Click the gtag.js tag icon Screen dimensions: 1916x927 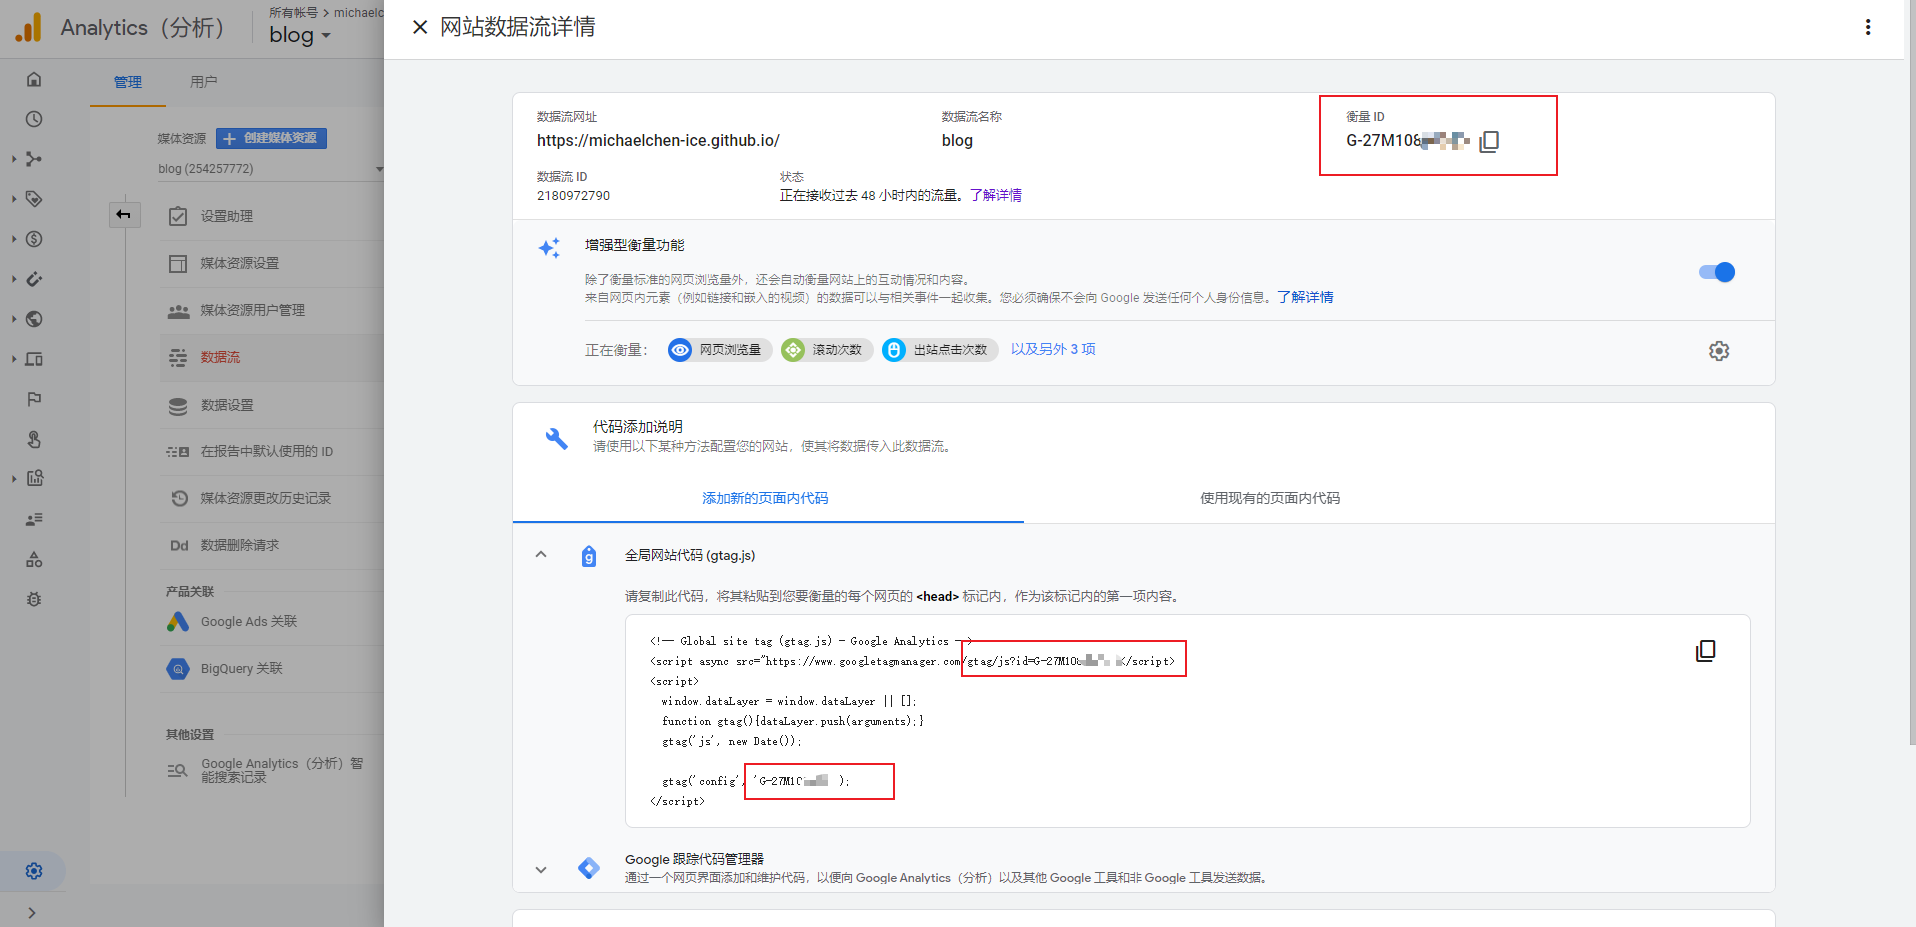tap(589, 556)
